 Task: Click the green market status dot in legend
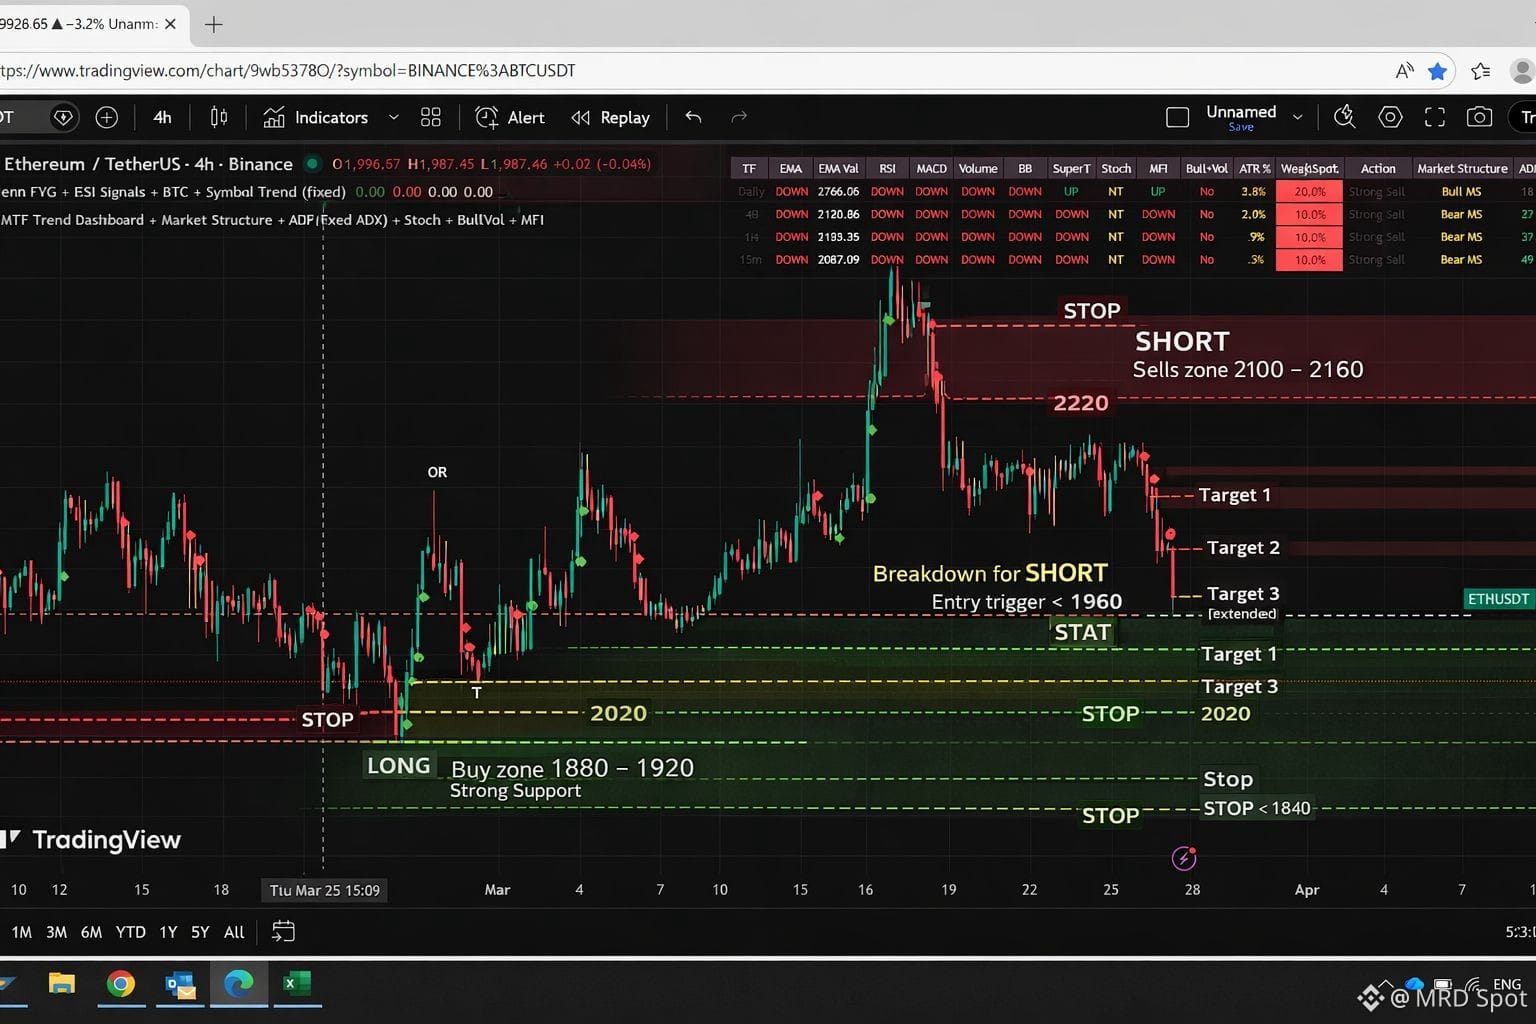312,164
